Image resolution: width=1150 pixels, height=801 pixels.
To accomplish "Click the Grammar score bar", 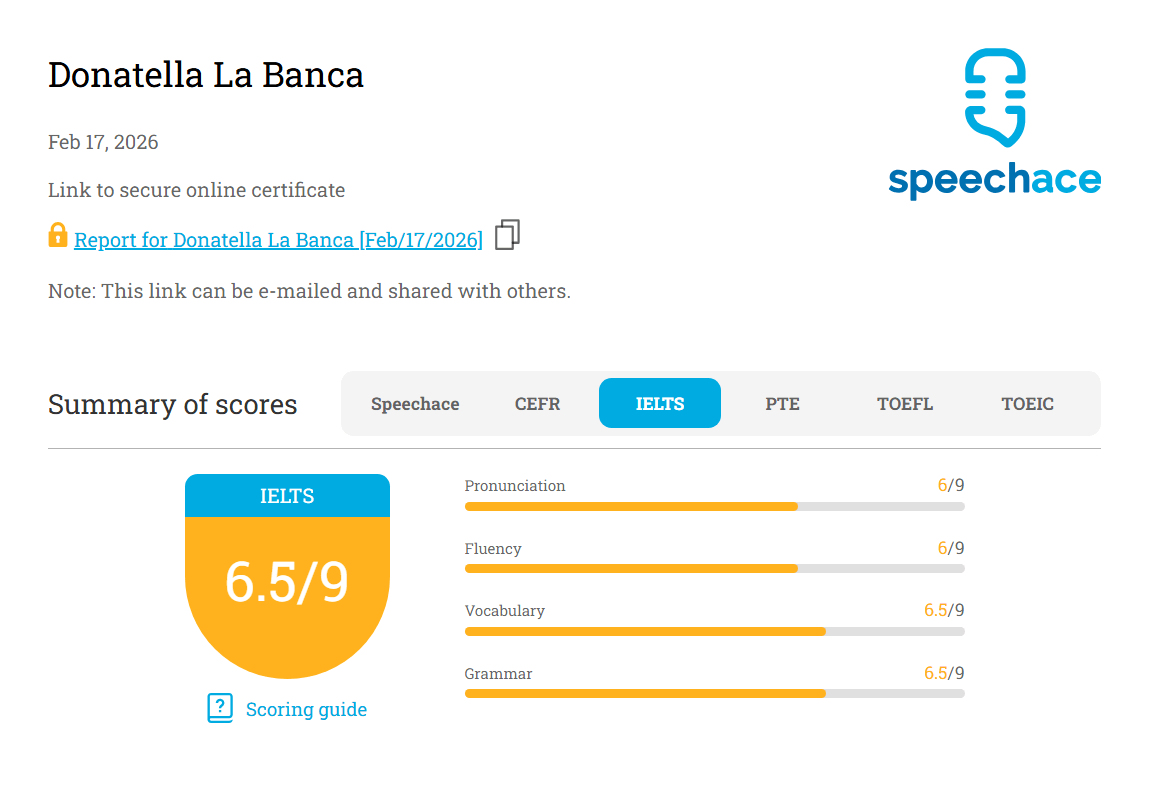I will (714, 693).
